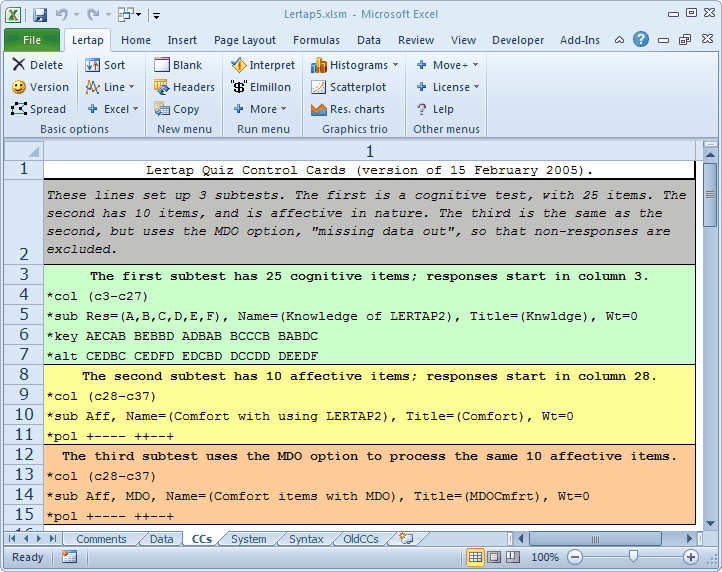Click the Excel application icon in title bar
Viewport: 722px width, 572px height.
(13, 15)
